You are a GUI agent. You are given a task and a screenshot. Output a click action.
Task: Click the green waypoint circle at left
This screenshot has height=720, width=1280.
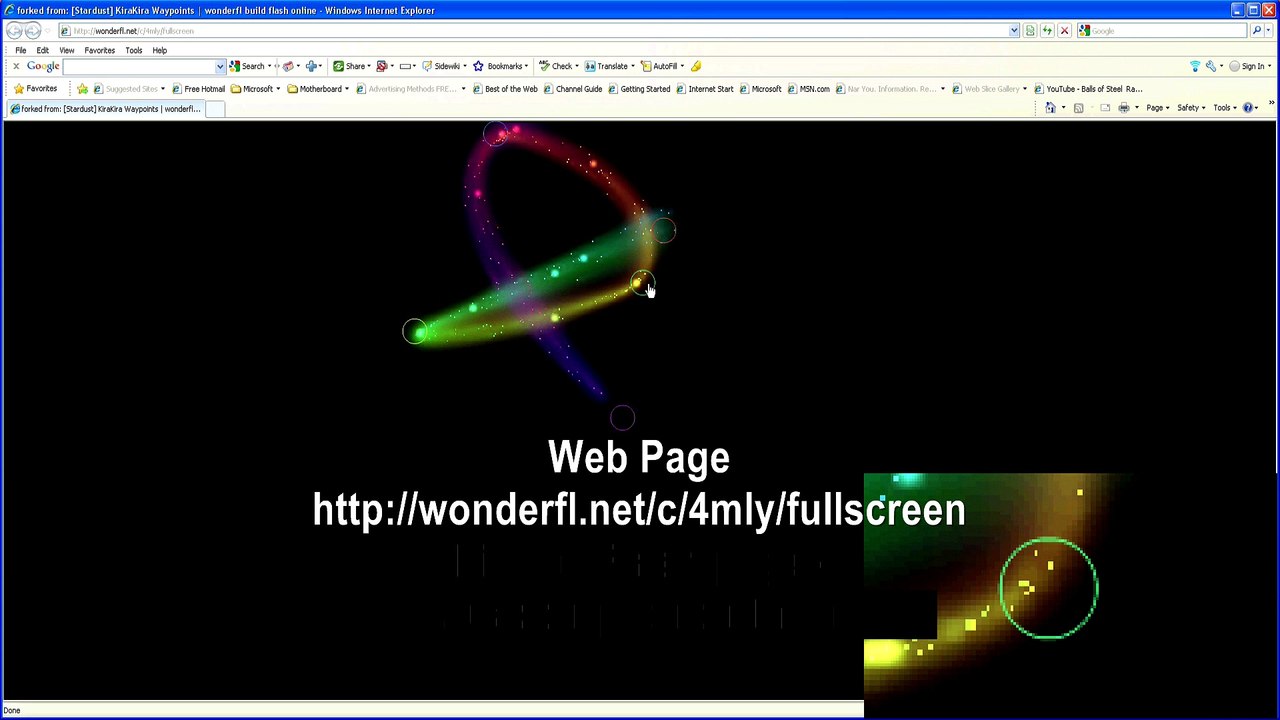click(414, 331)
